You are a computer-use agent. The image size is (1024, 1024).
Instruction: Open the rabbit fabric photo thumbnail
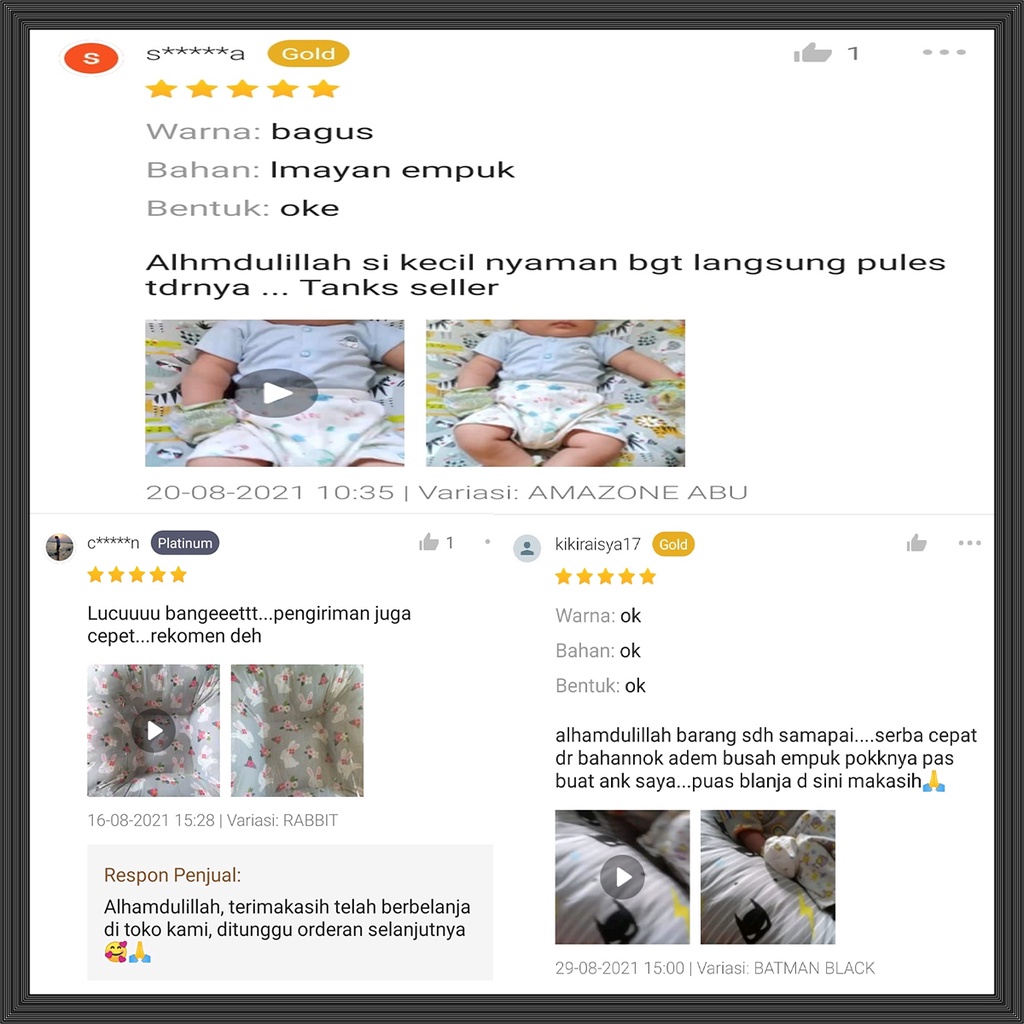click(297, 731)
